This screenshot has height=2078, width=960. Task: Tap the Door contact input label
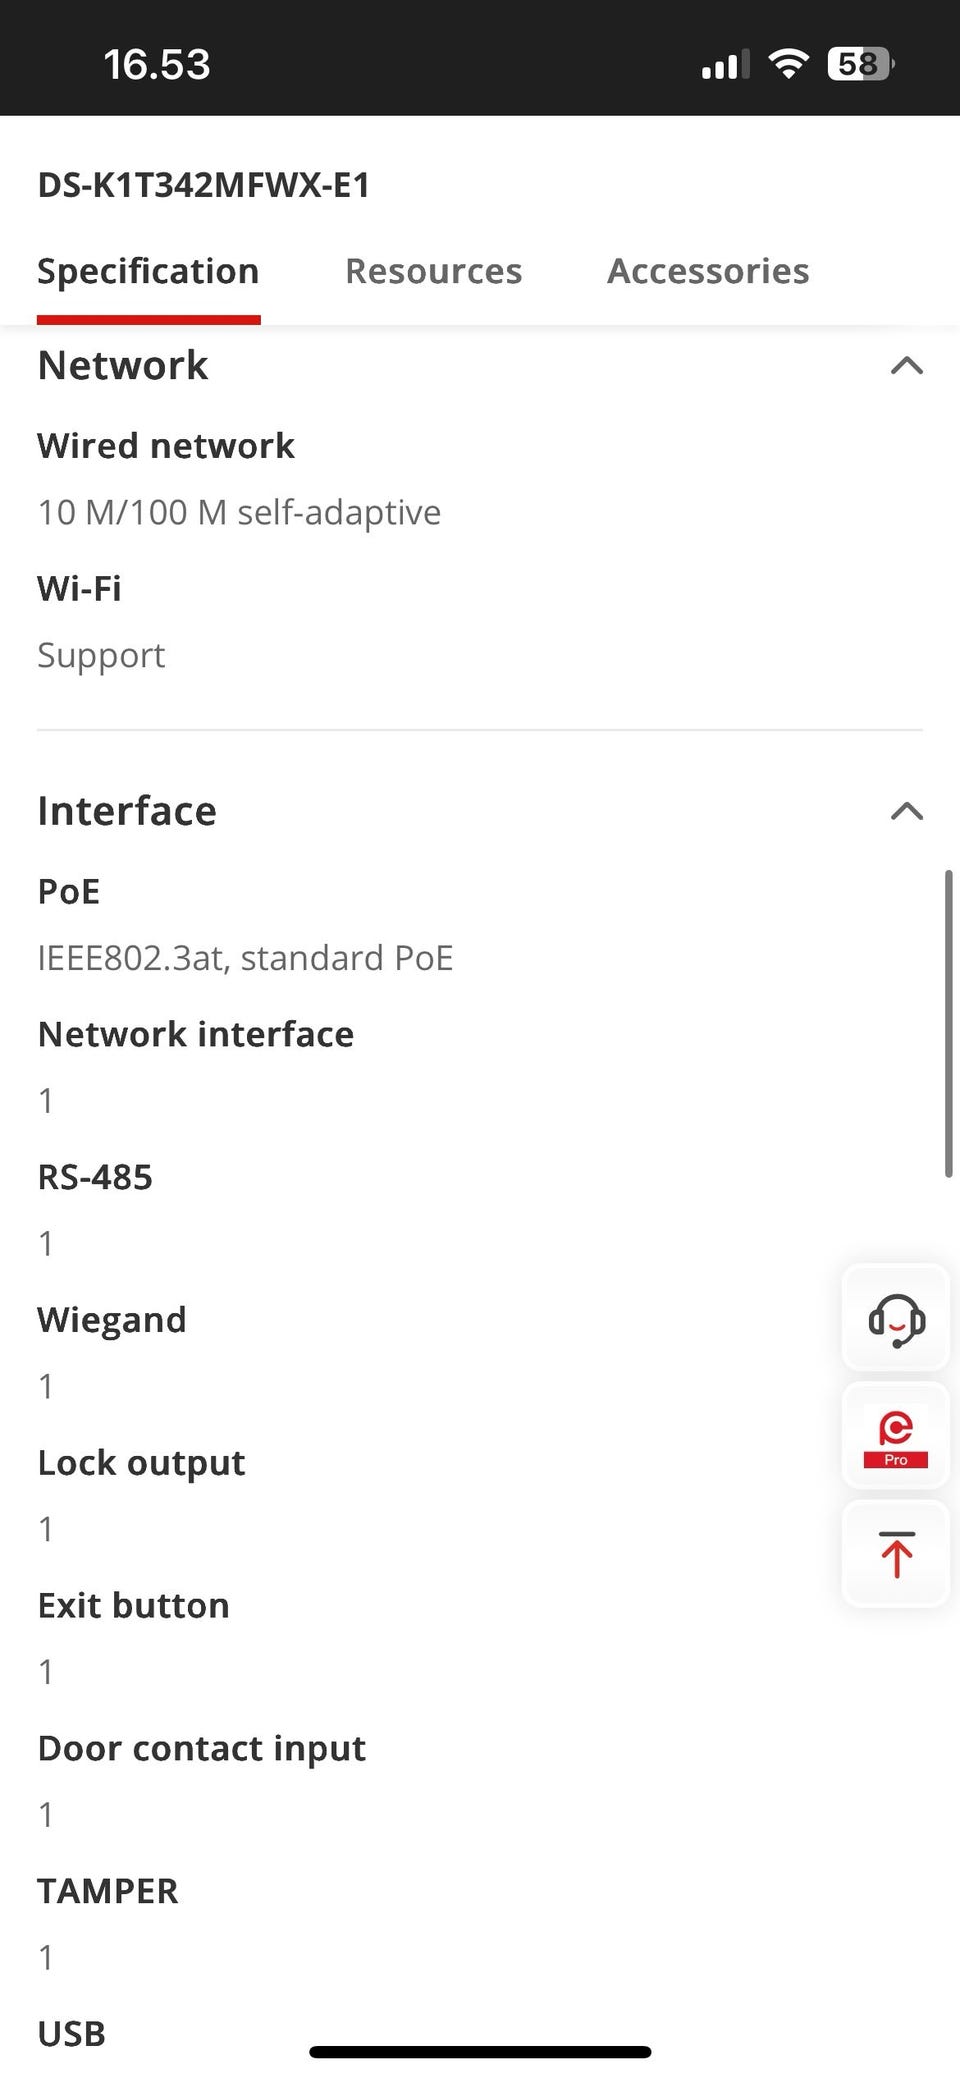(x=202, y=1748)
